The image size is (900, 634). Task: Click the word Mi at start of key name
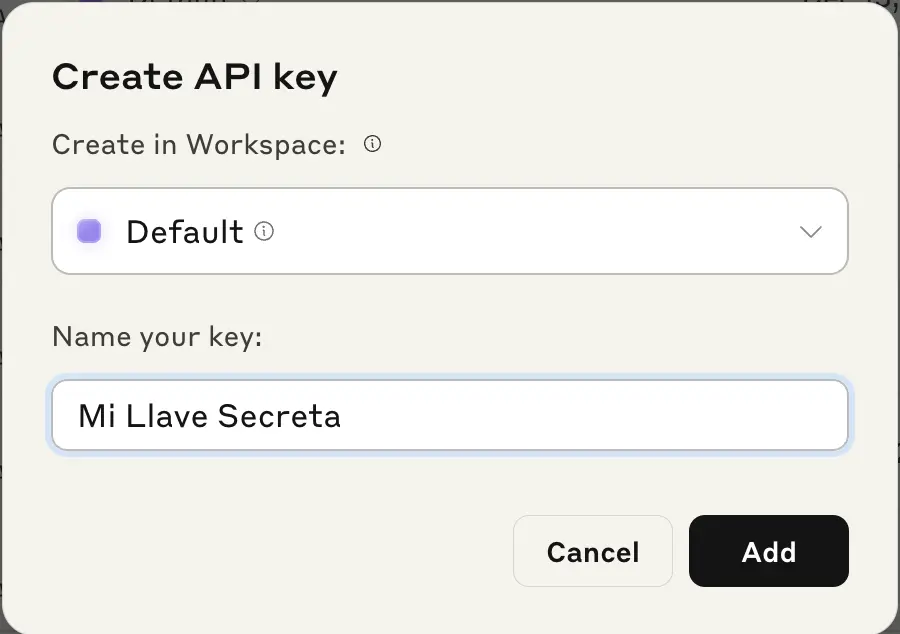[97, 416]
